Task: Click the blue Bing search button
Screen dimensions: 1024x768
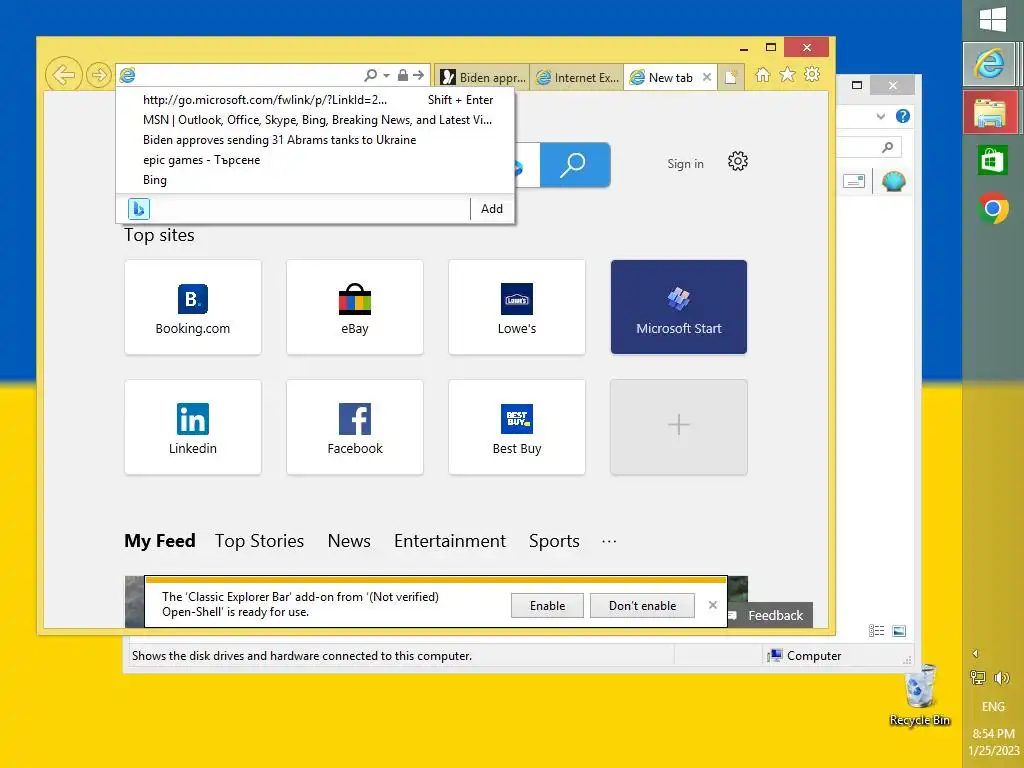Action: coord(575,165)
